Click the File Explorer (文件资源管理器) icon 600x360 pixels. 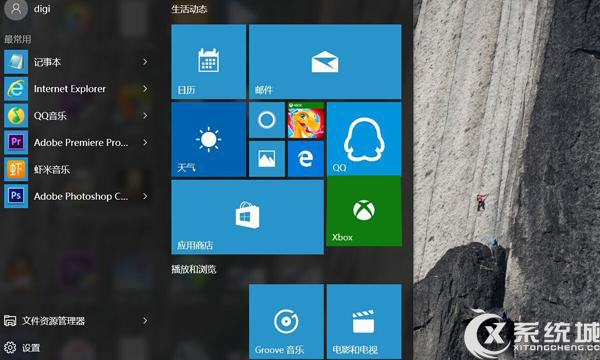pos(10,321)
